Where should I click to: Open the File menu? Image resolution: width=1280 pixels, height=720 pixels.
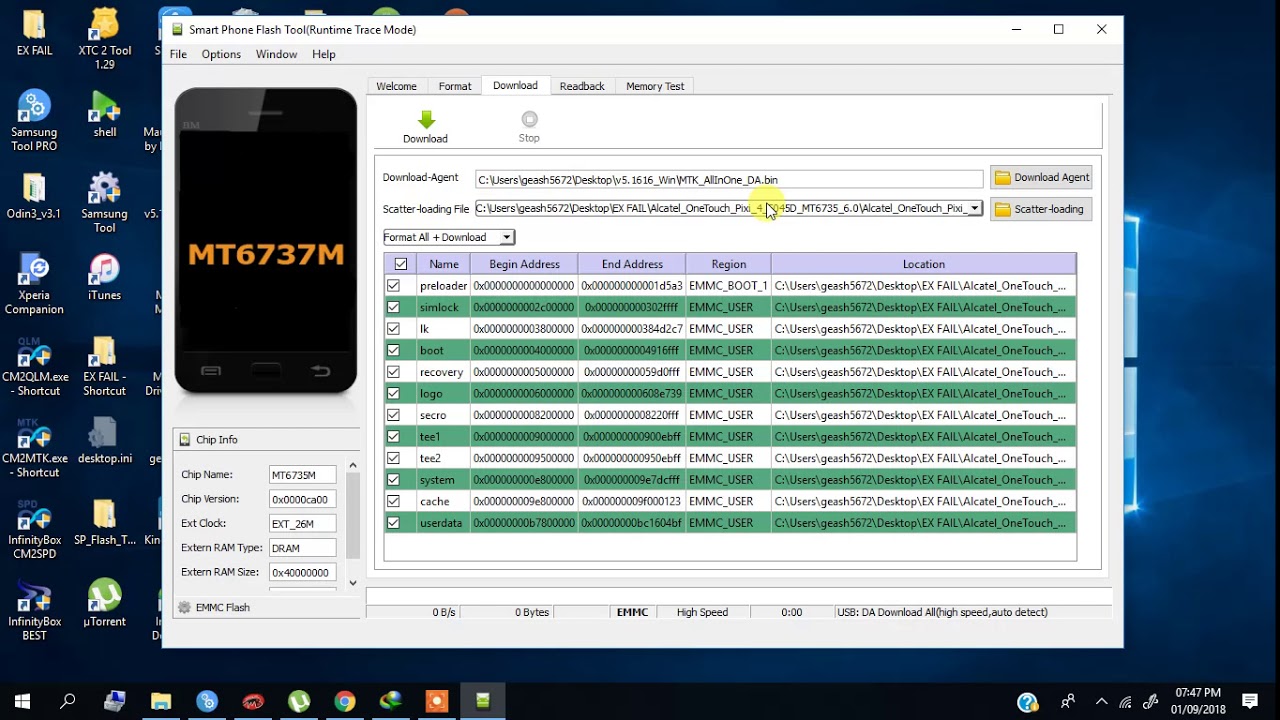click(178, 54)
